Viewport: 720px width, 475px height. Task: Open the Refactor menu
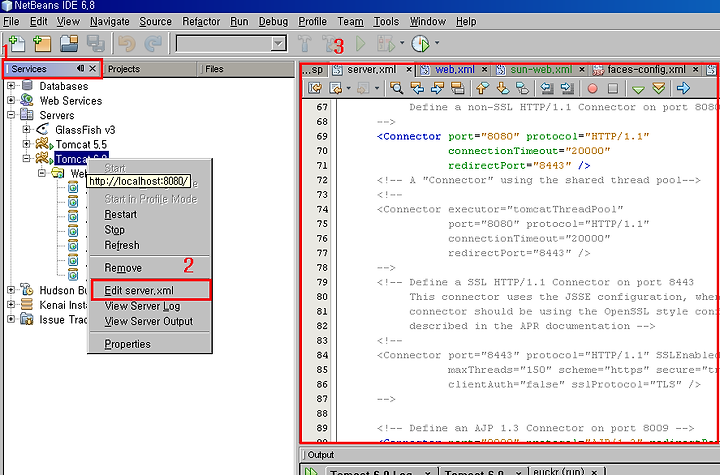201,22
